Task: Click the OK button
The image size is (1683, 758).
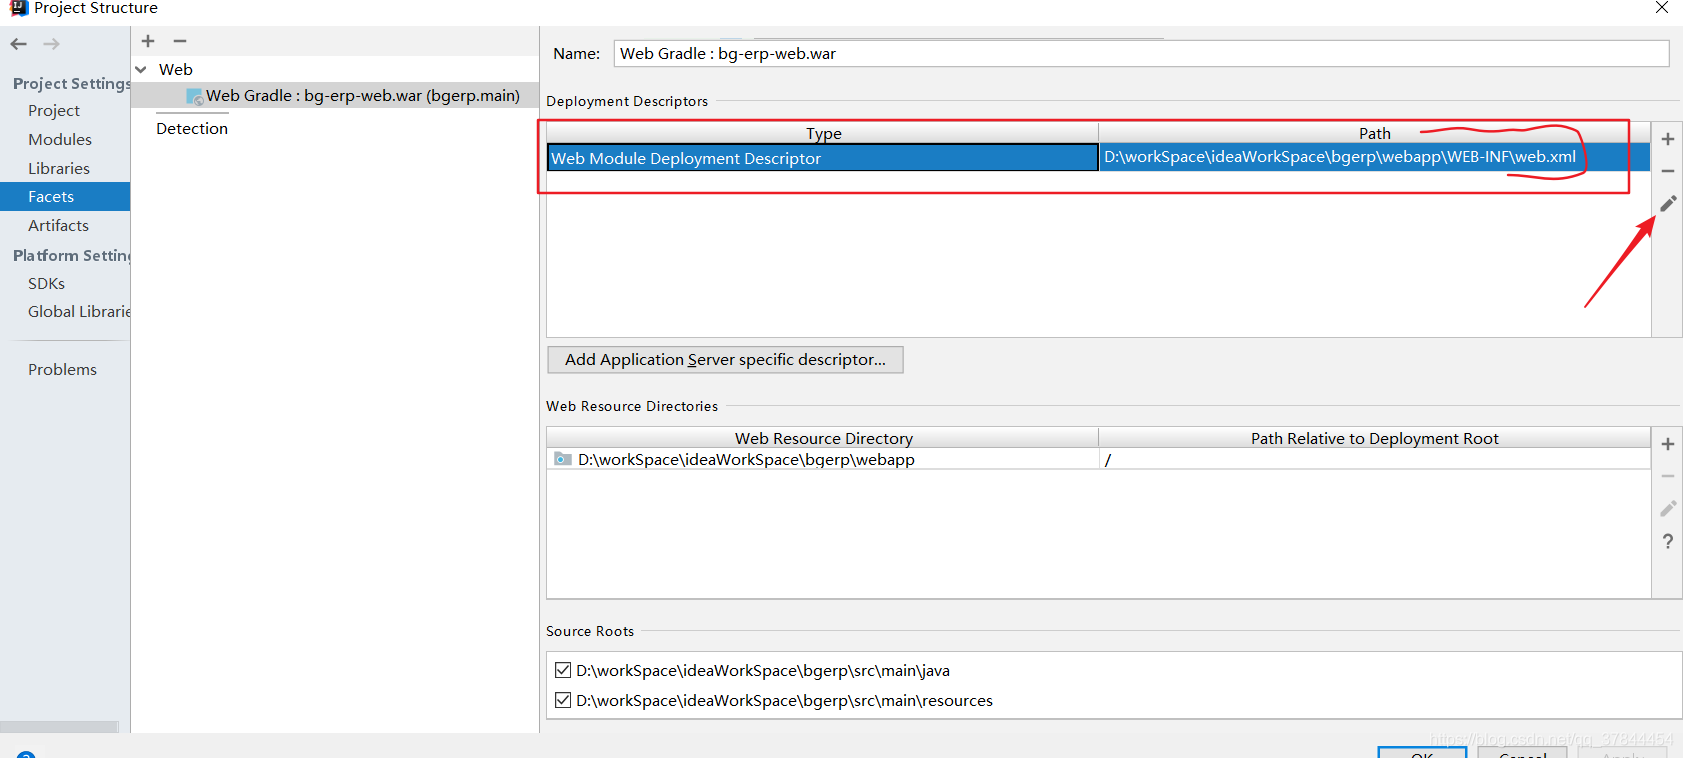Action: click(1422, 753)
